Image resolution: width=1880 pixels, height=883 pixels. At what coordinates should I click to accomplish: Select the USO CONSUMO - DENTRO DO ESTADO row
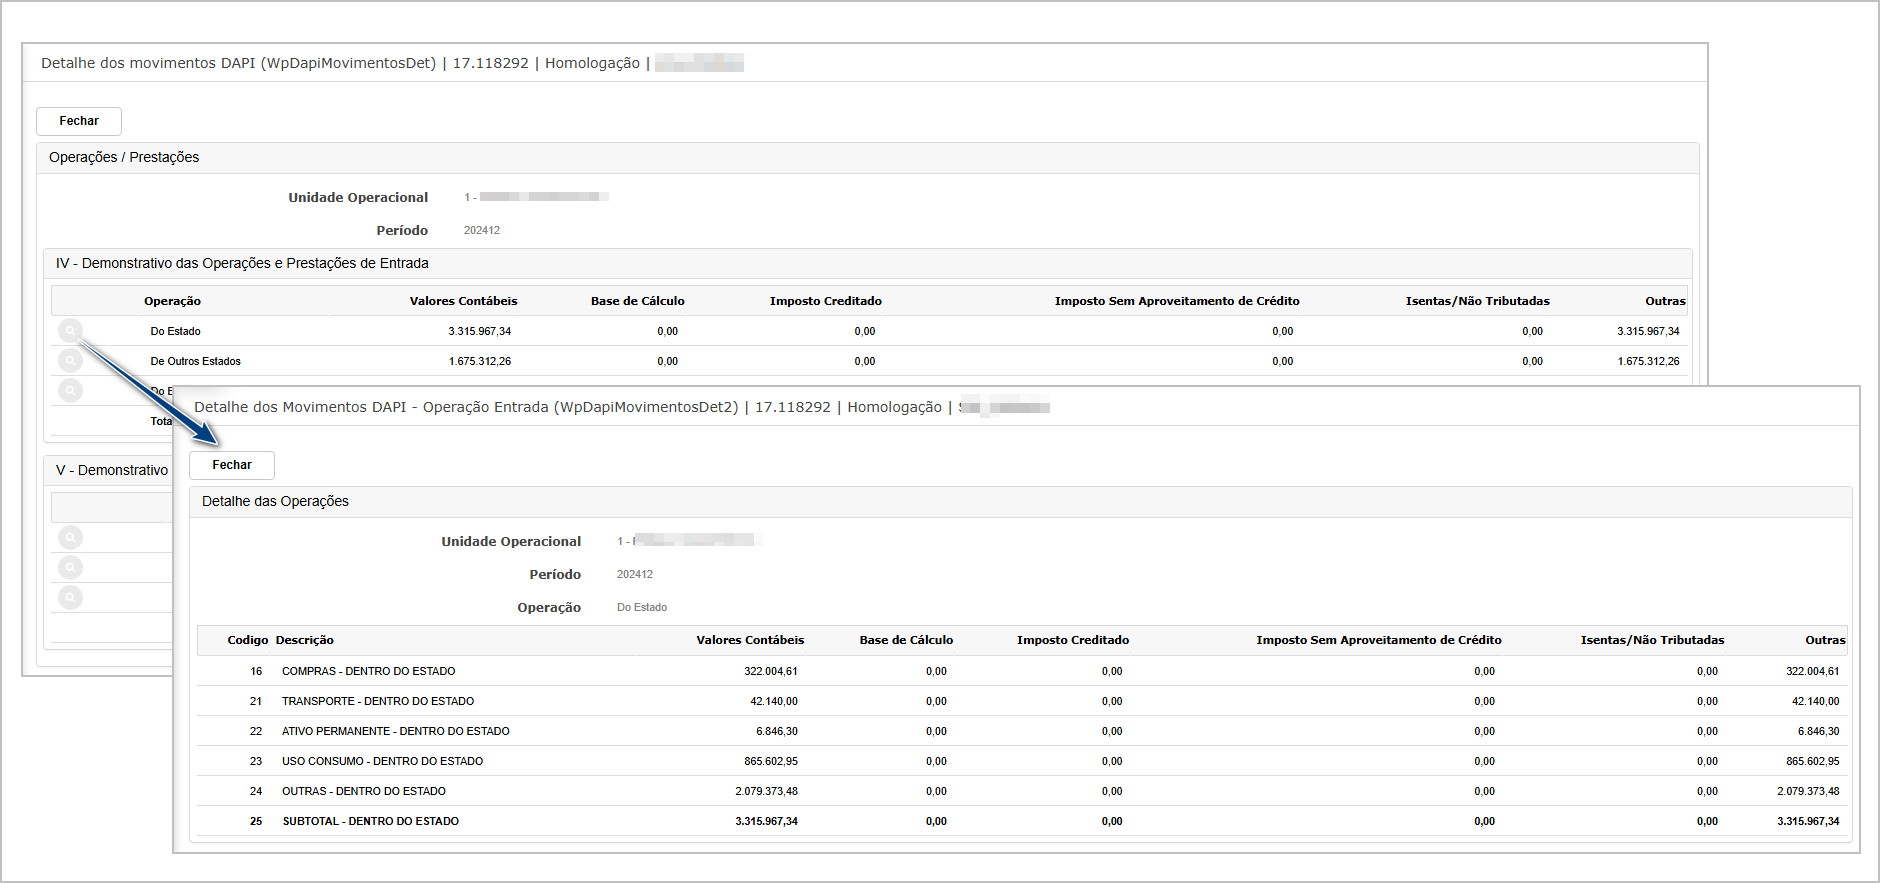[x=382, y=761]
